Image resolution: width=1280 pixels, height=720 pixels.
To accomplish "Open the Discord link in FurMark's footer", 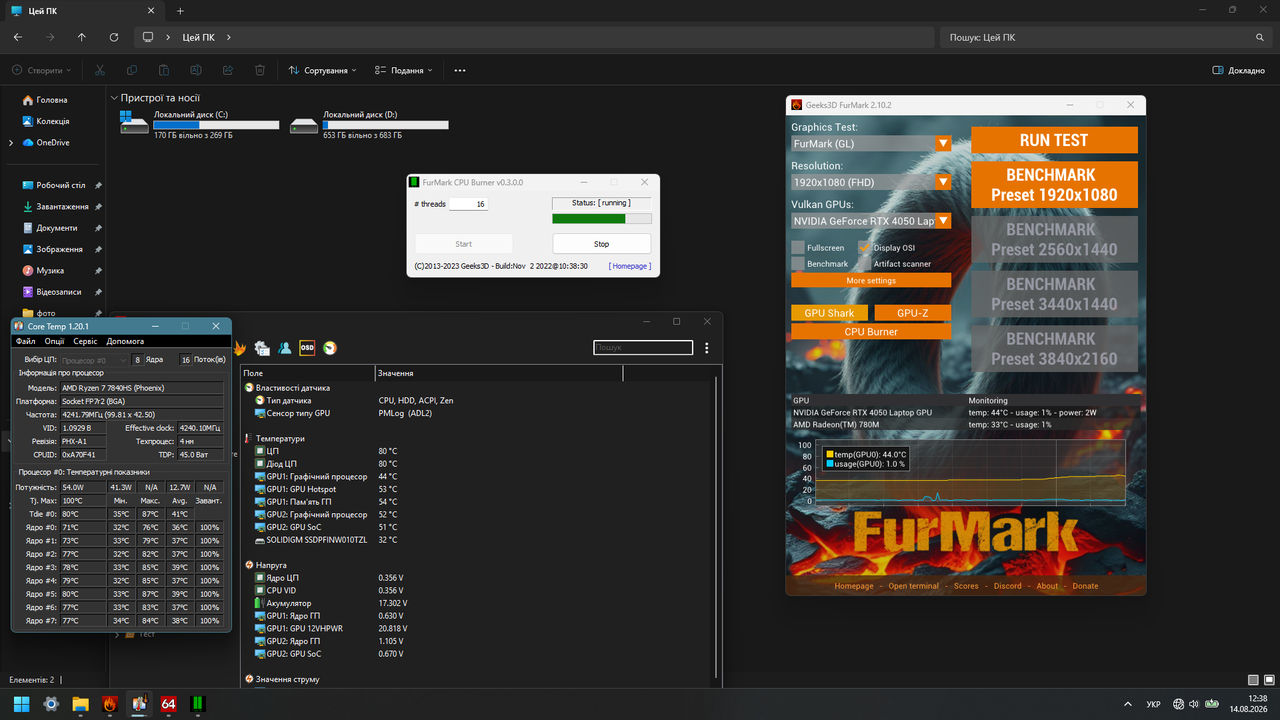I will [1008, 586].
